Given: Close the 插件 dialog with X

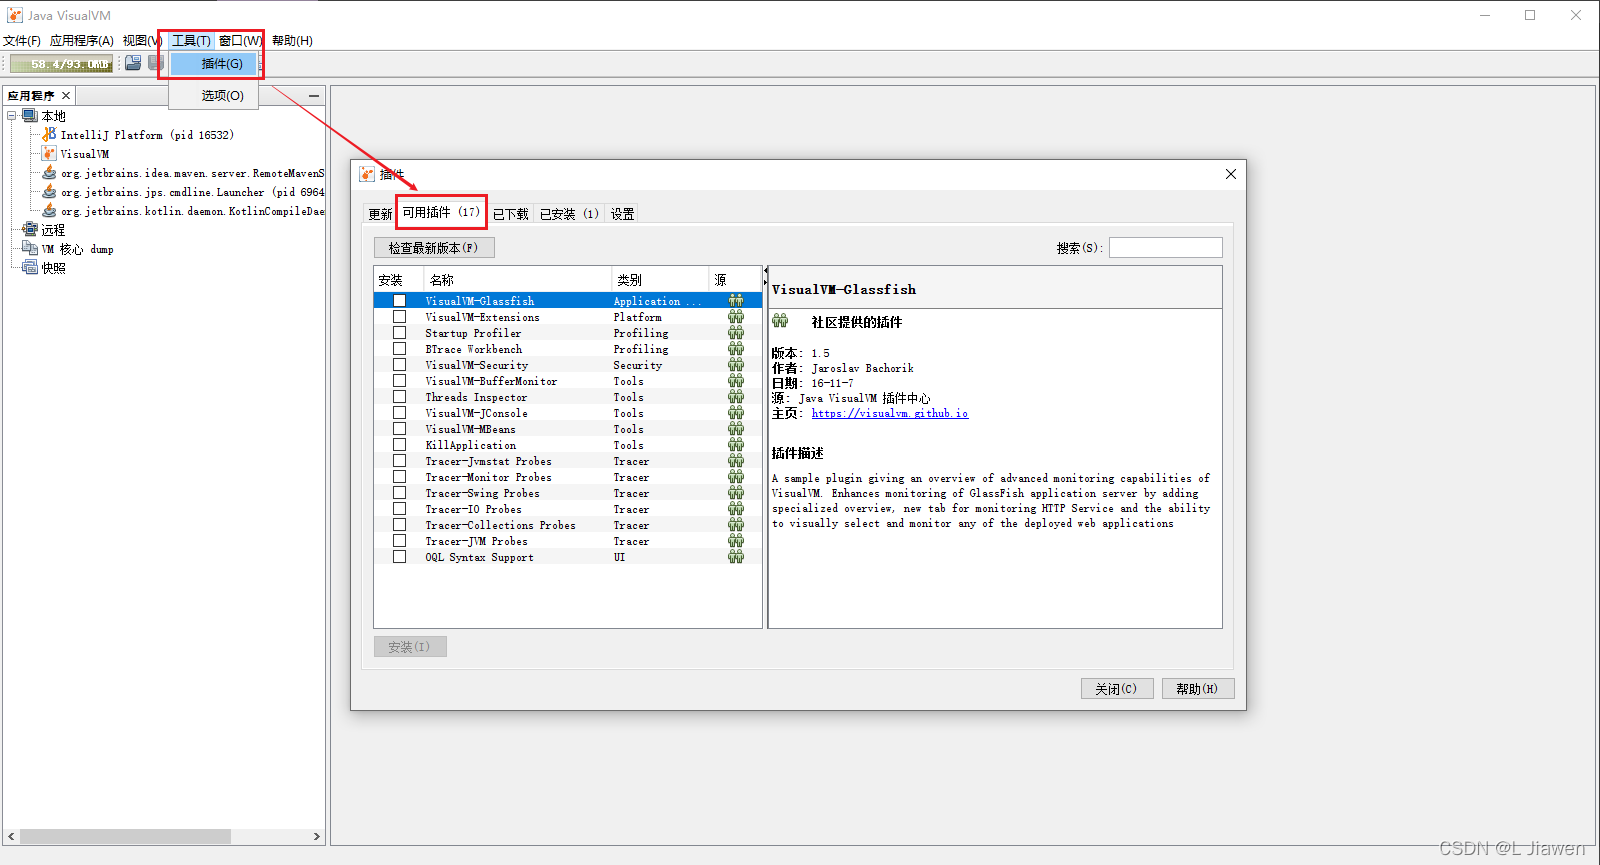Looking at the screenshot, I should [x=1231, y=174].
